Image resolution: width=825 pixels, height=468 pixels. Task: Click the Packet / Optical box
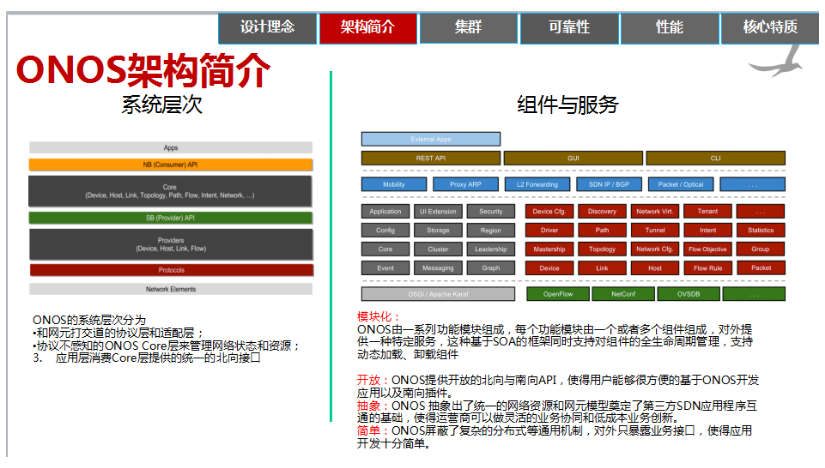click(681, 184)
